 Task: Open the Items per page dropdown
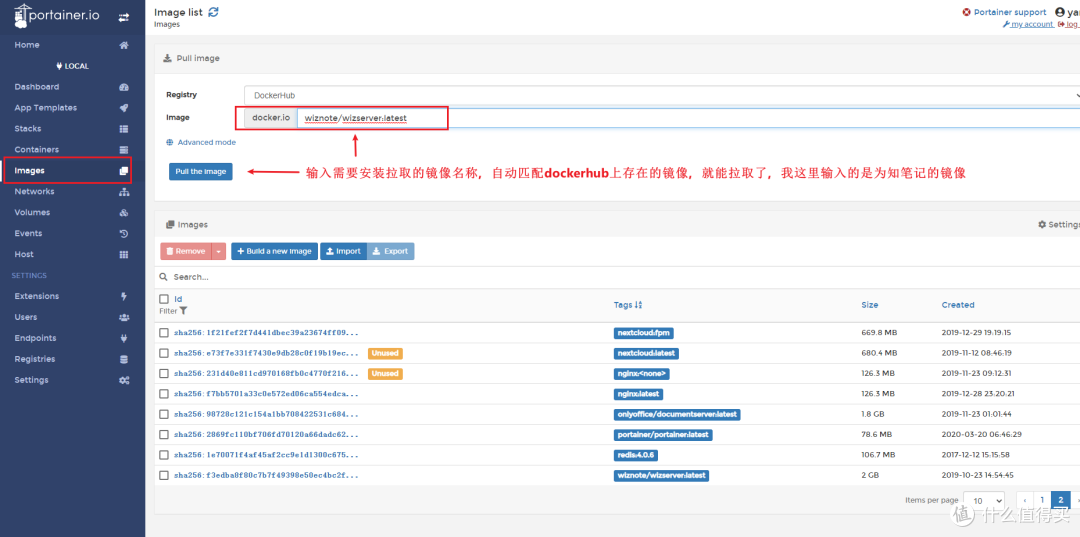[x=985, y=500]
